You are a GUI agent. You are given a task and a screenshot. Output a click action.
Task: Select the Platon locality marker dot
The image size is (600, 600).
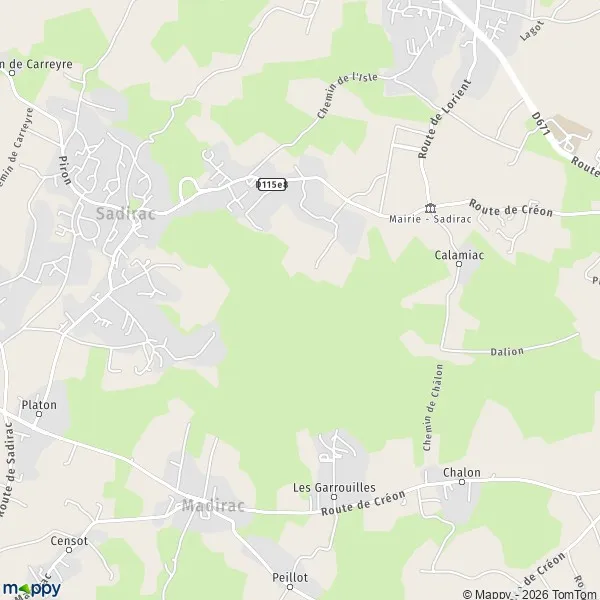coord(39,414)
